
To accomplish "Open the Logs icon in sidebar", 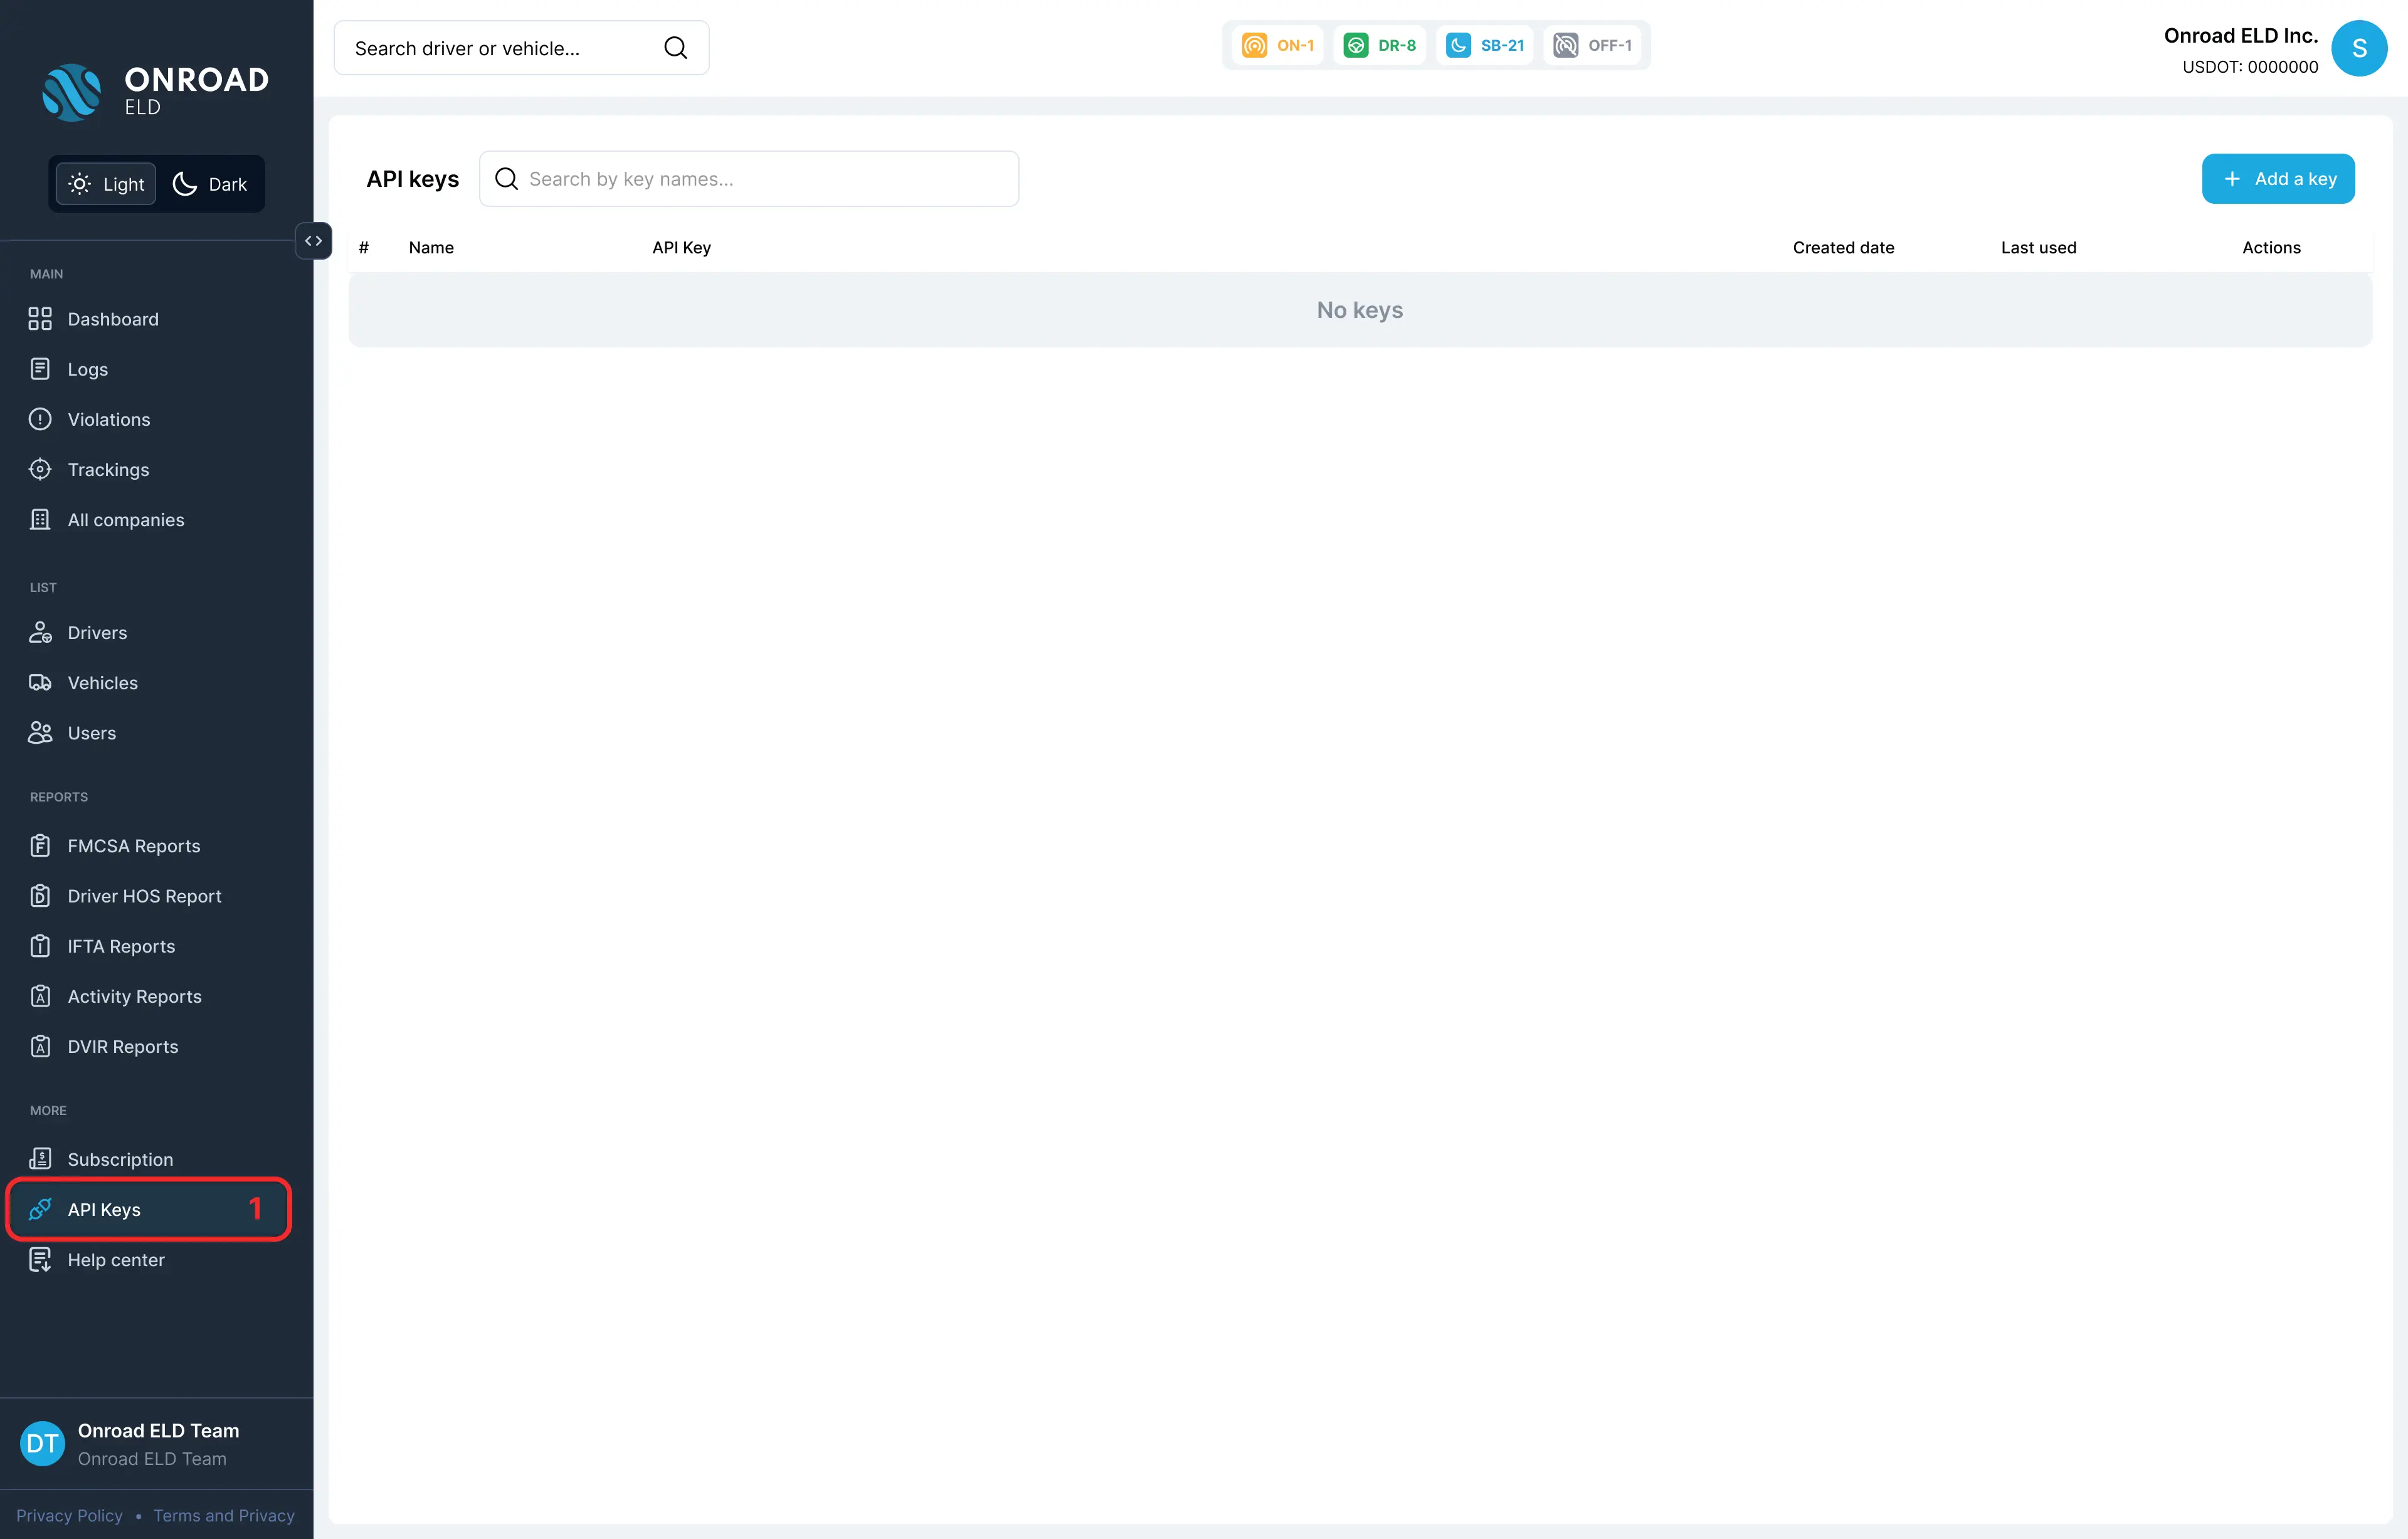I will point(40,369).
